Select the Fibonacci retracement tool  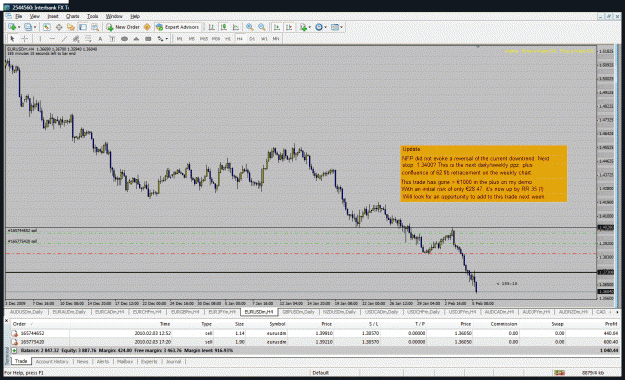pyautogui.click(x=88, y=39)
